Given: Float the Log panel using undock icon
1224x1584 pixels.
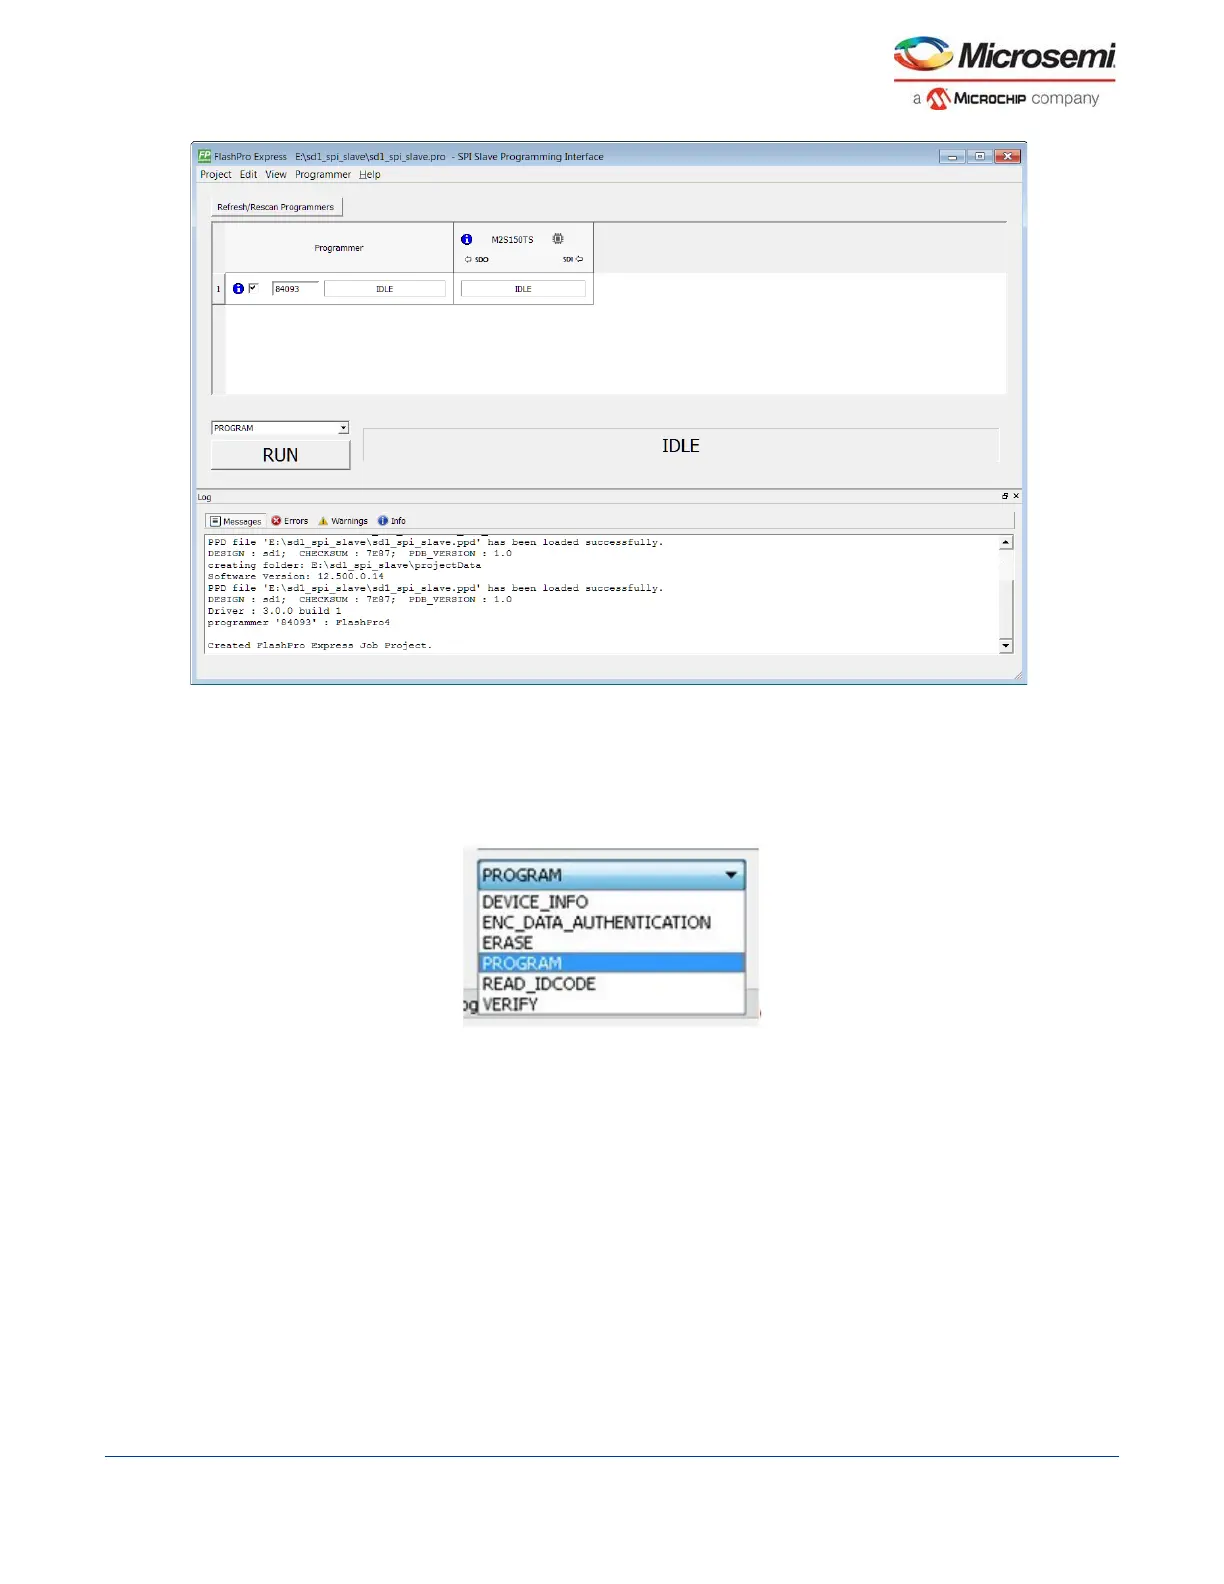Looking at the screenshot, I should [x=1005, y=496].
